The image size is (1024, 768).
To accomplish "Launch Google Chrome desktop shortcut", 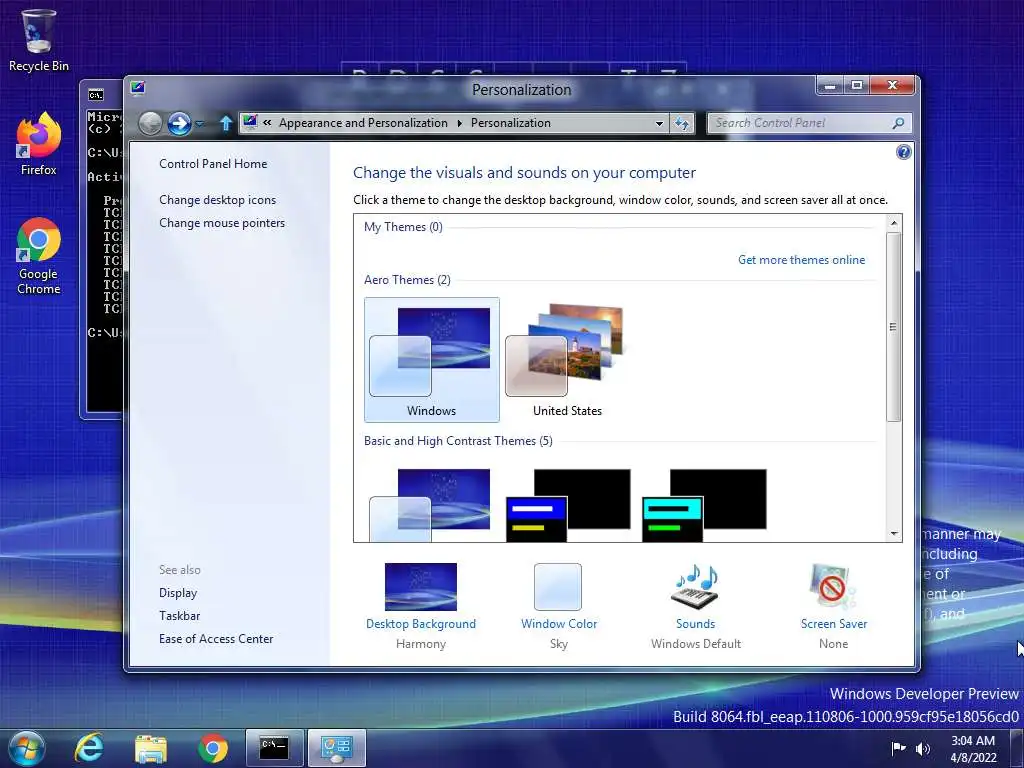I will click(38, 256).
